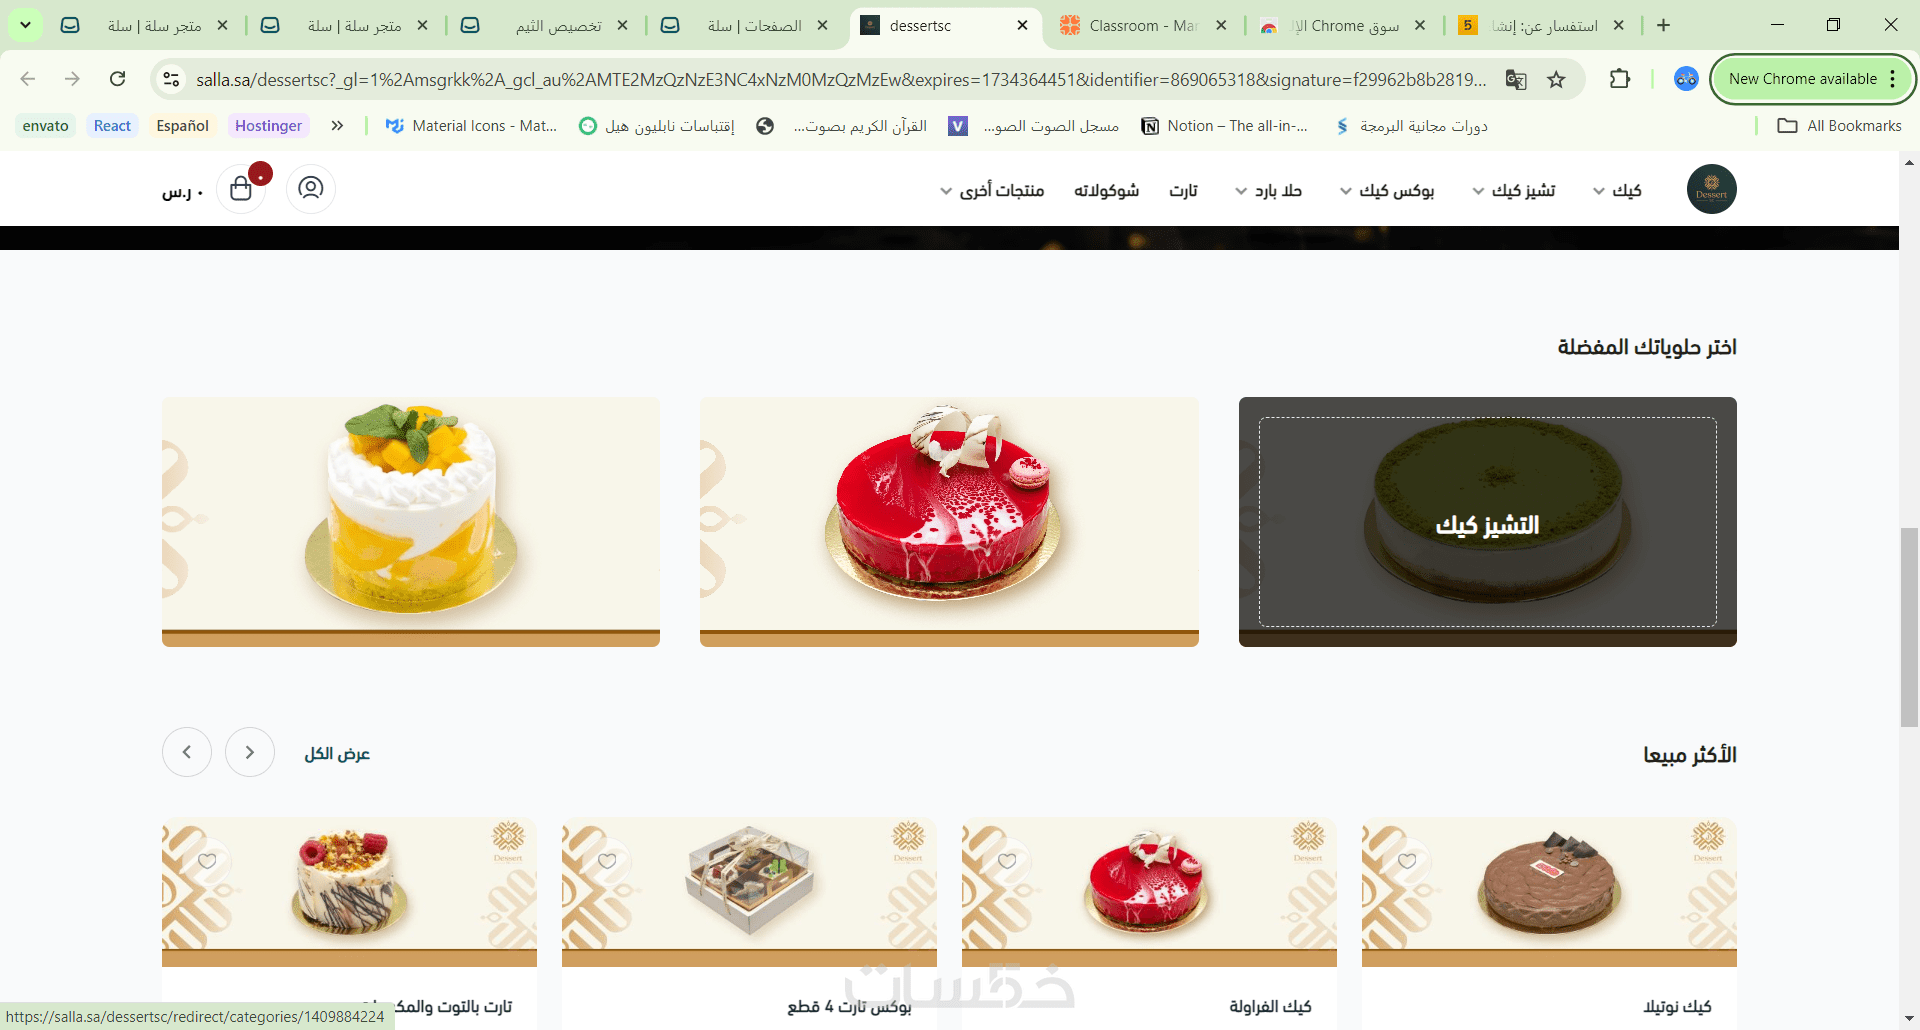The image size is (1920, 1030).
Task: Favorite the كيك الفراولة product with heart
Action: coord(1007,861)
